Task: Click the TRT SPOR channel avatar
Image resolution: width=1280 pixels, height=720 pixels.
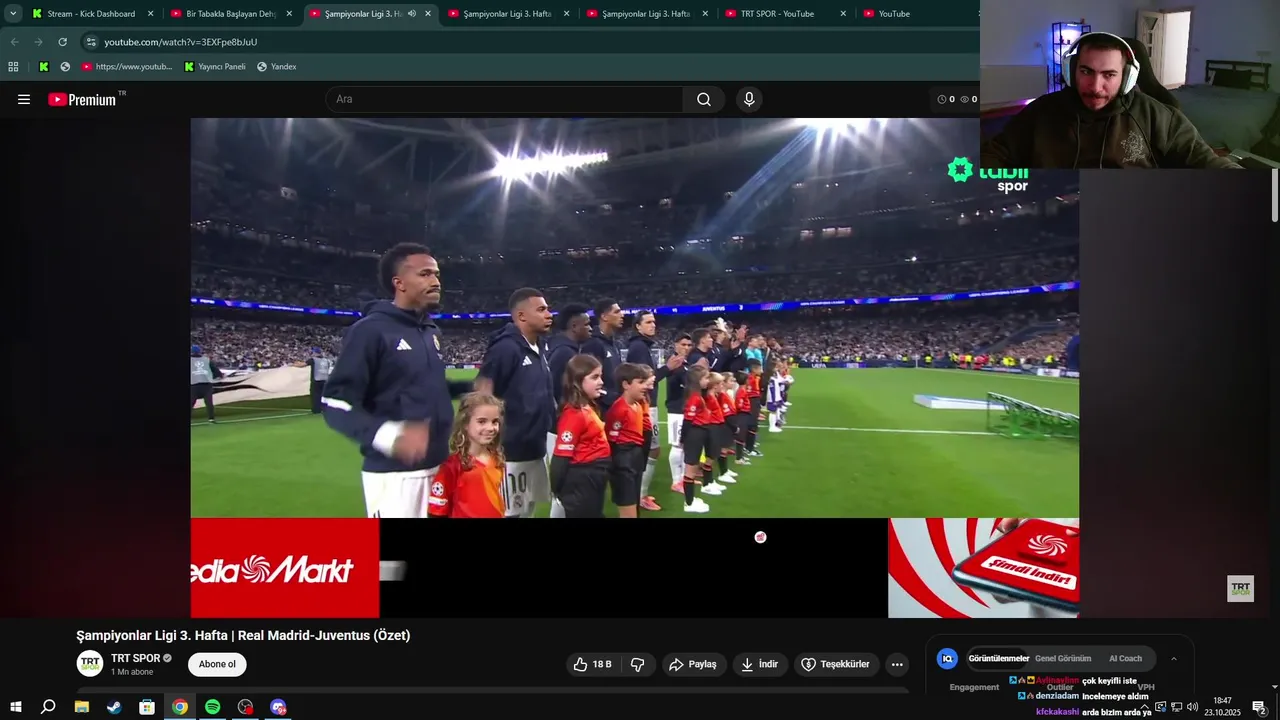Action: coord(90,663)
